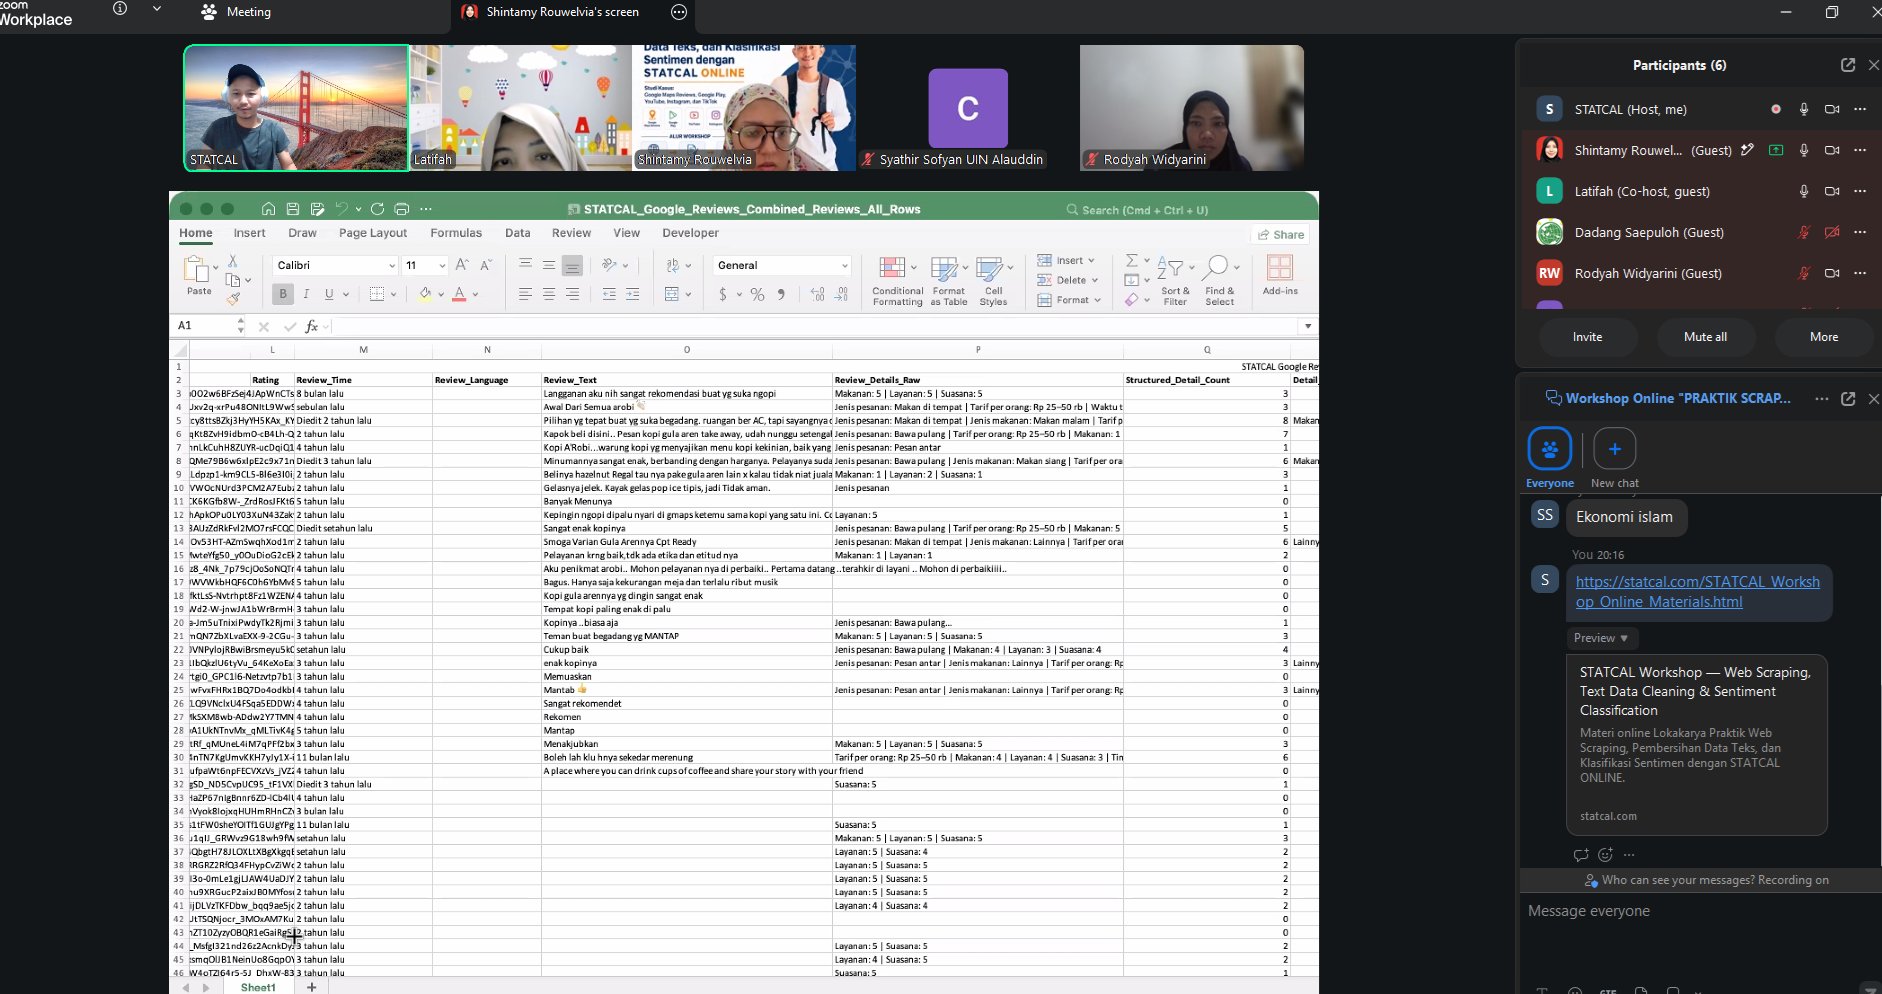Click the Mute all button

tap(1705, 337)
